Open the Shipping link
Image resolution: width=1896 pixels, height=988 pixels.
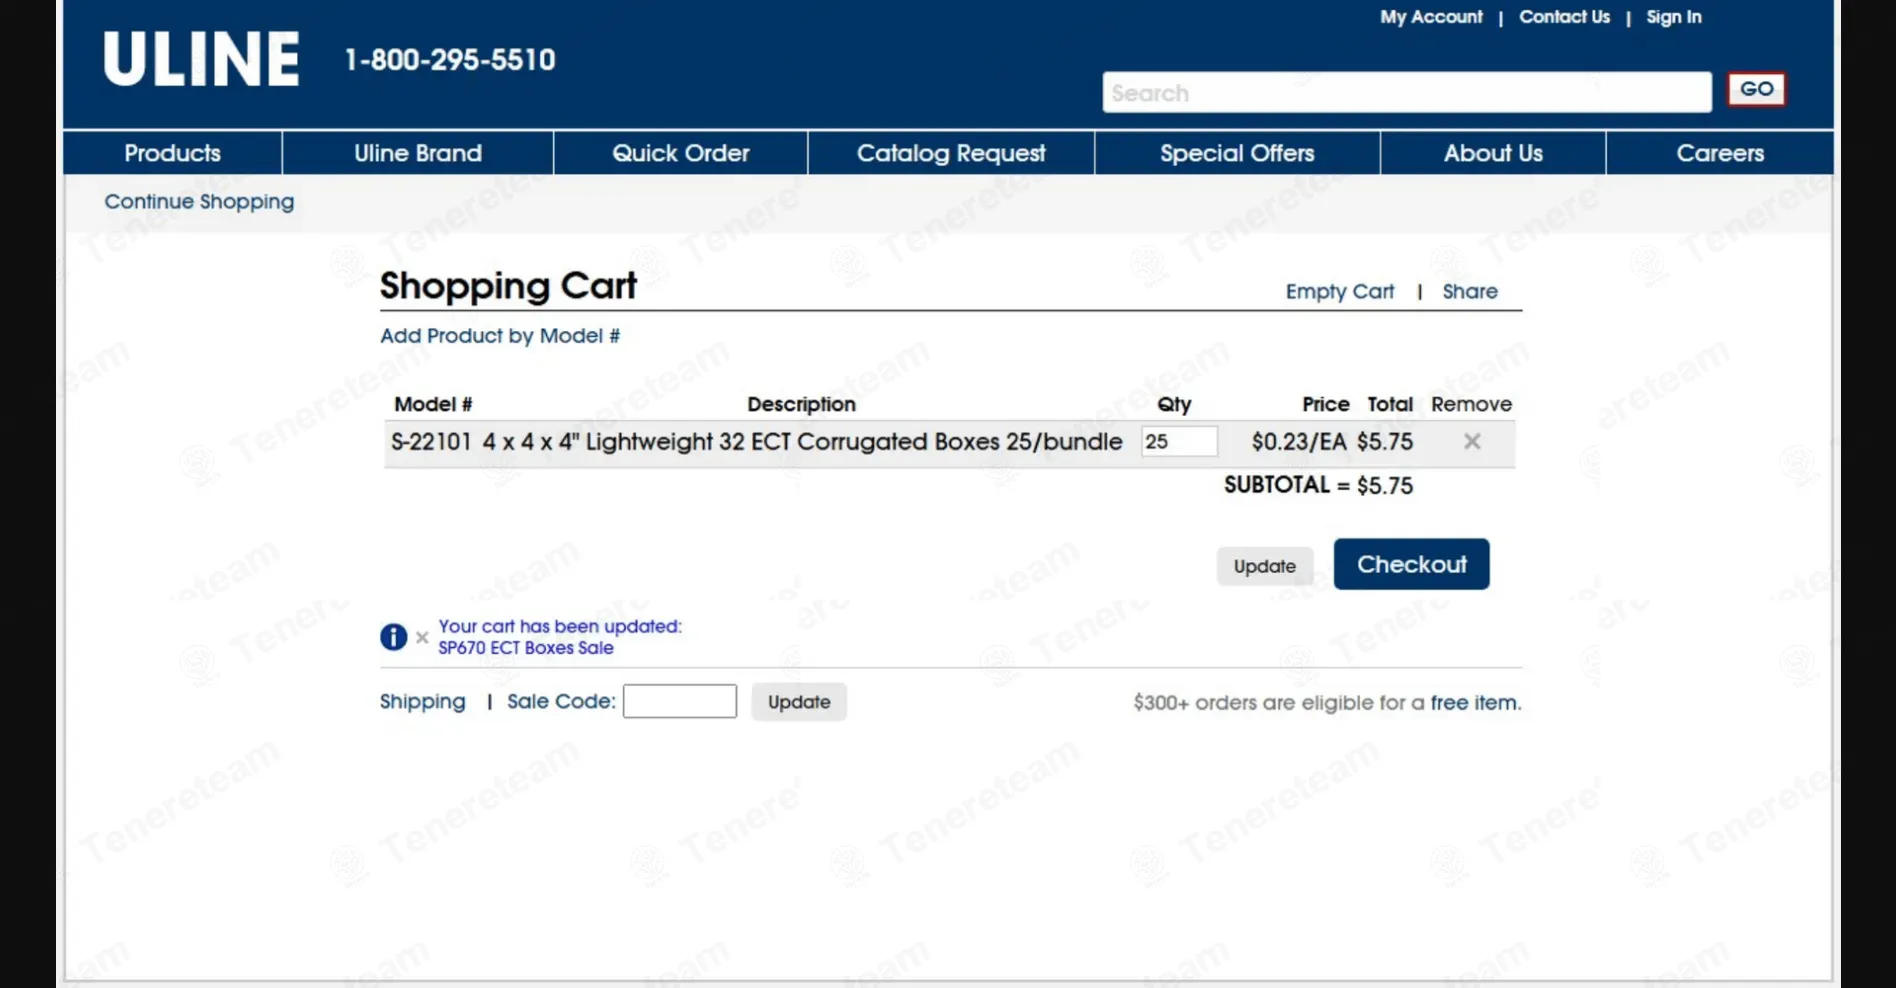pyautogui.click(x=422, y=702)
